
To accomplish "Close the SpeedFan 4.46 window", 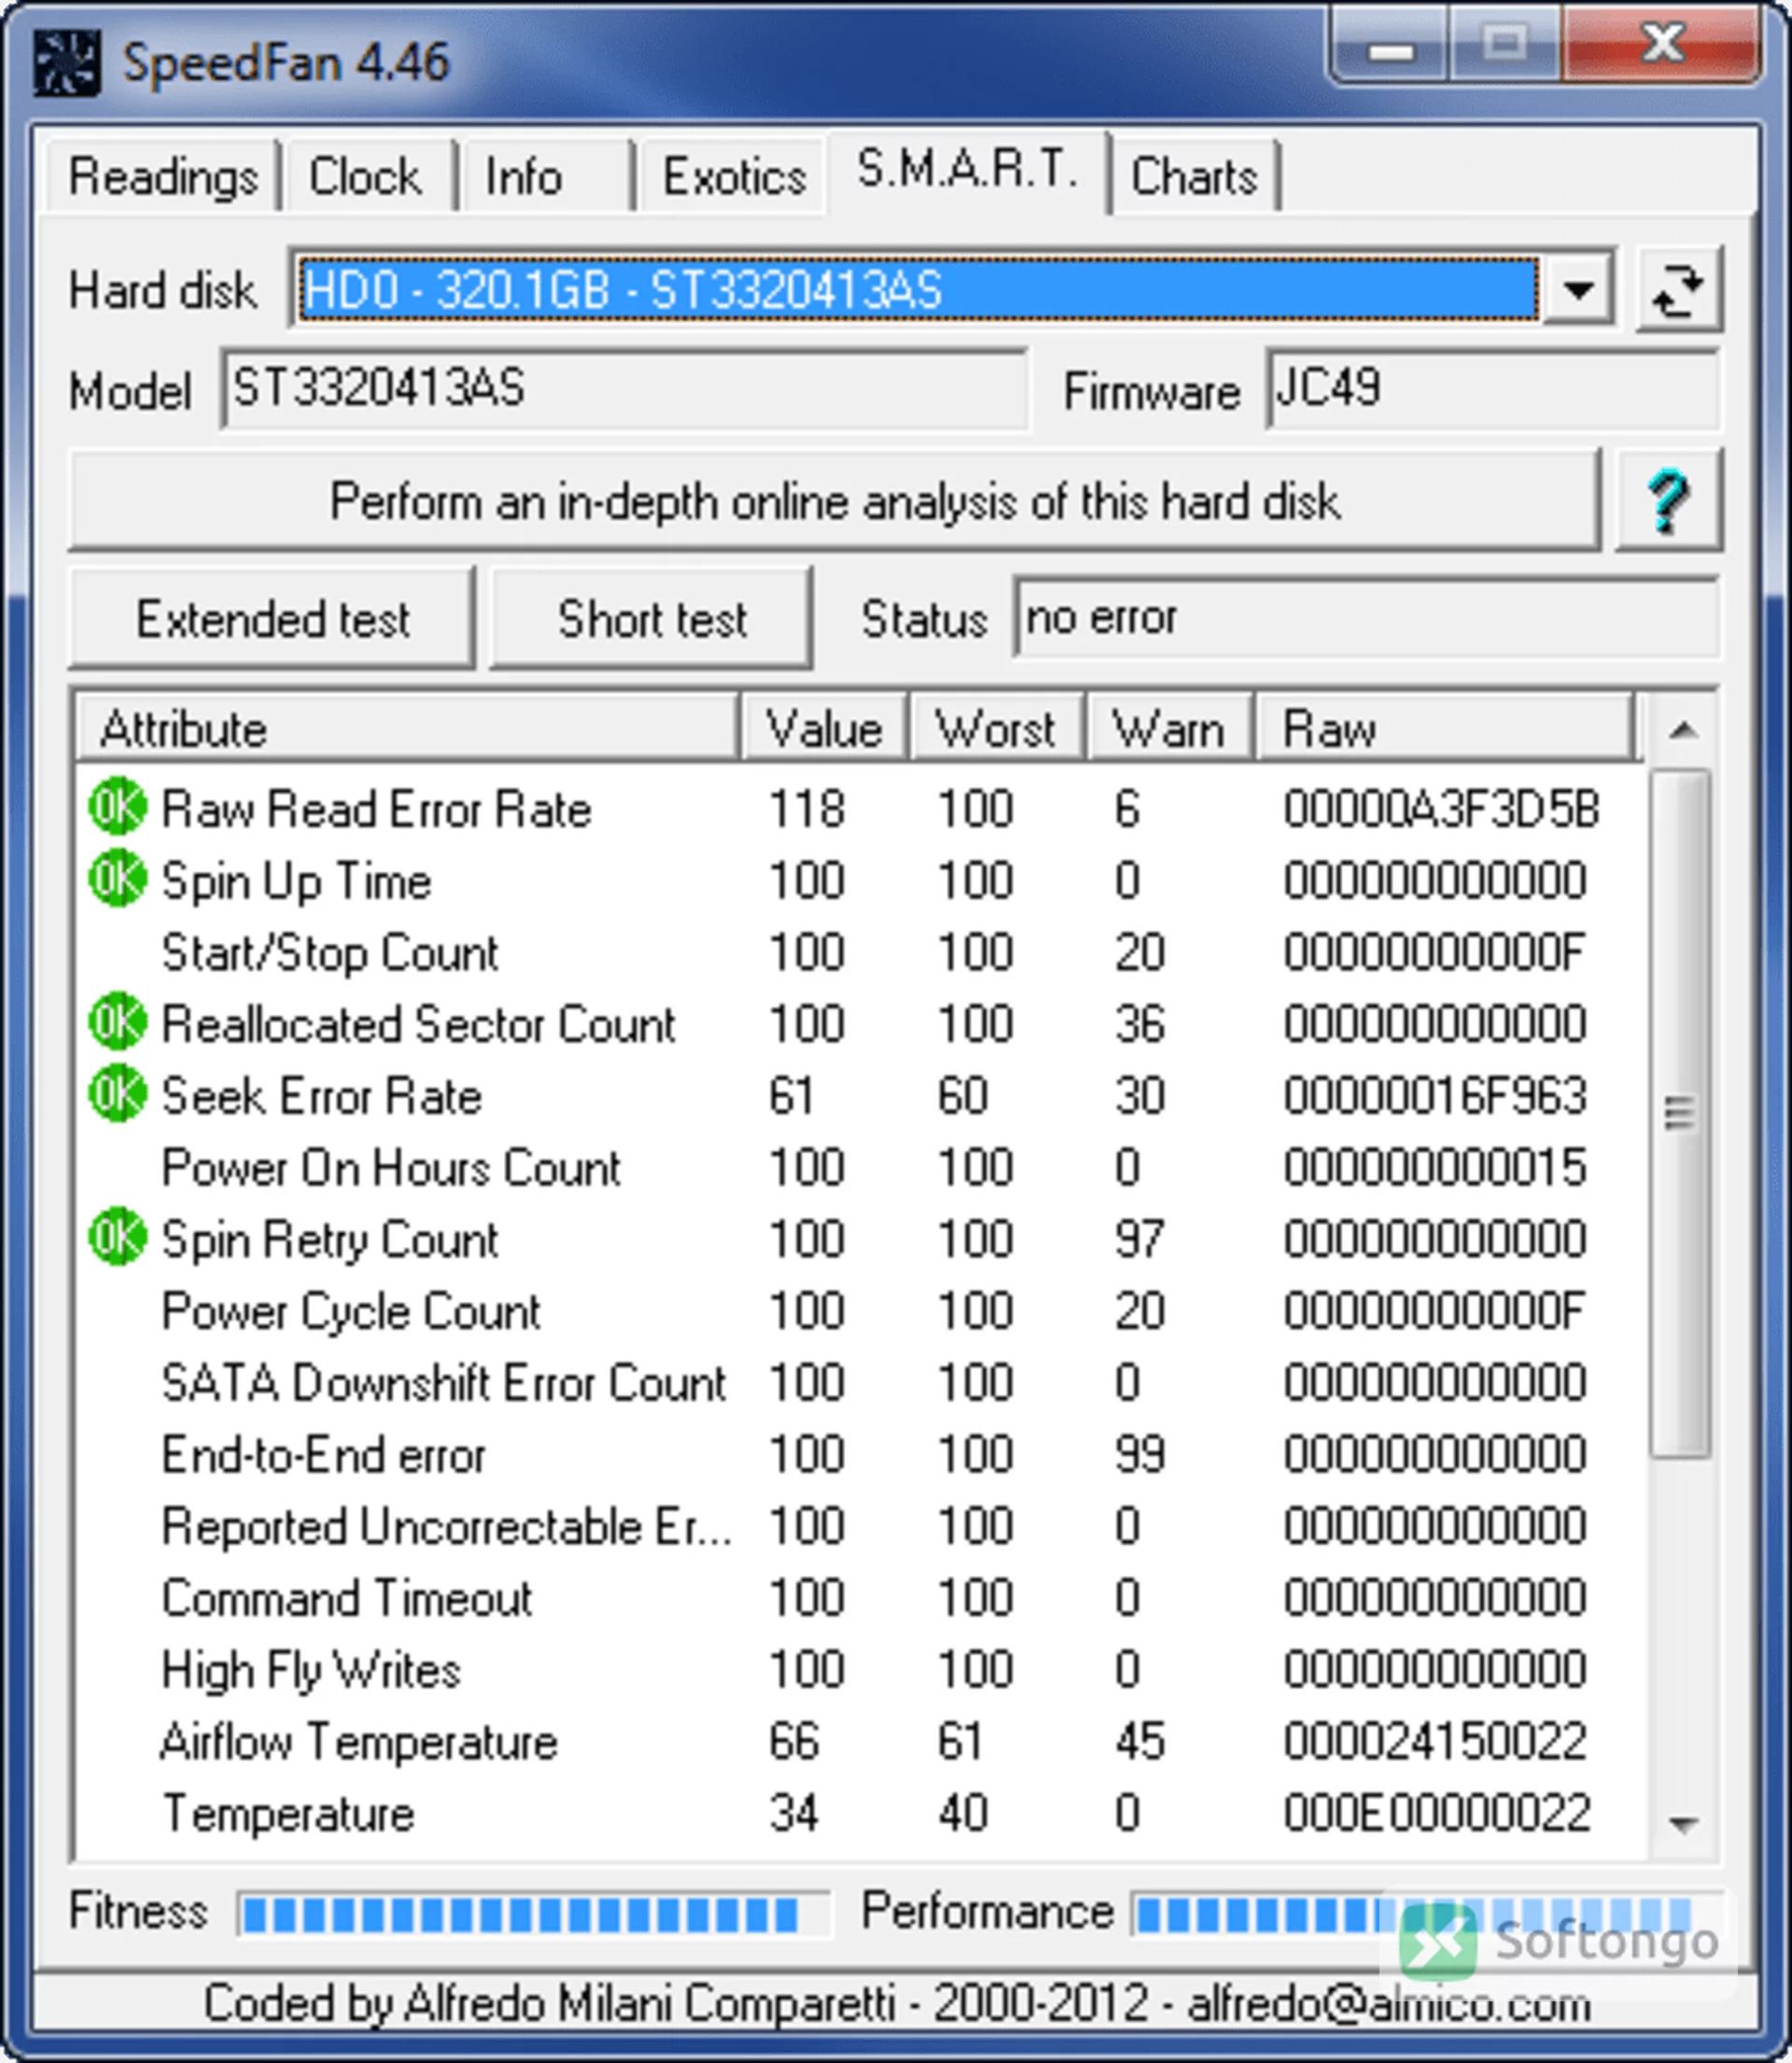I will [x=1661, y=44].
